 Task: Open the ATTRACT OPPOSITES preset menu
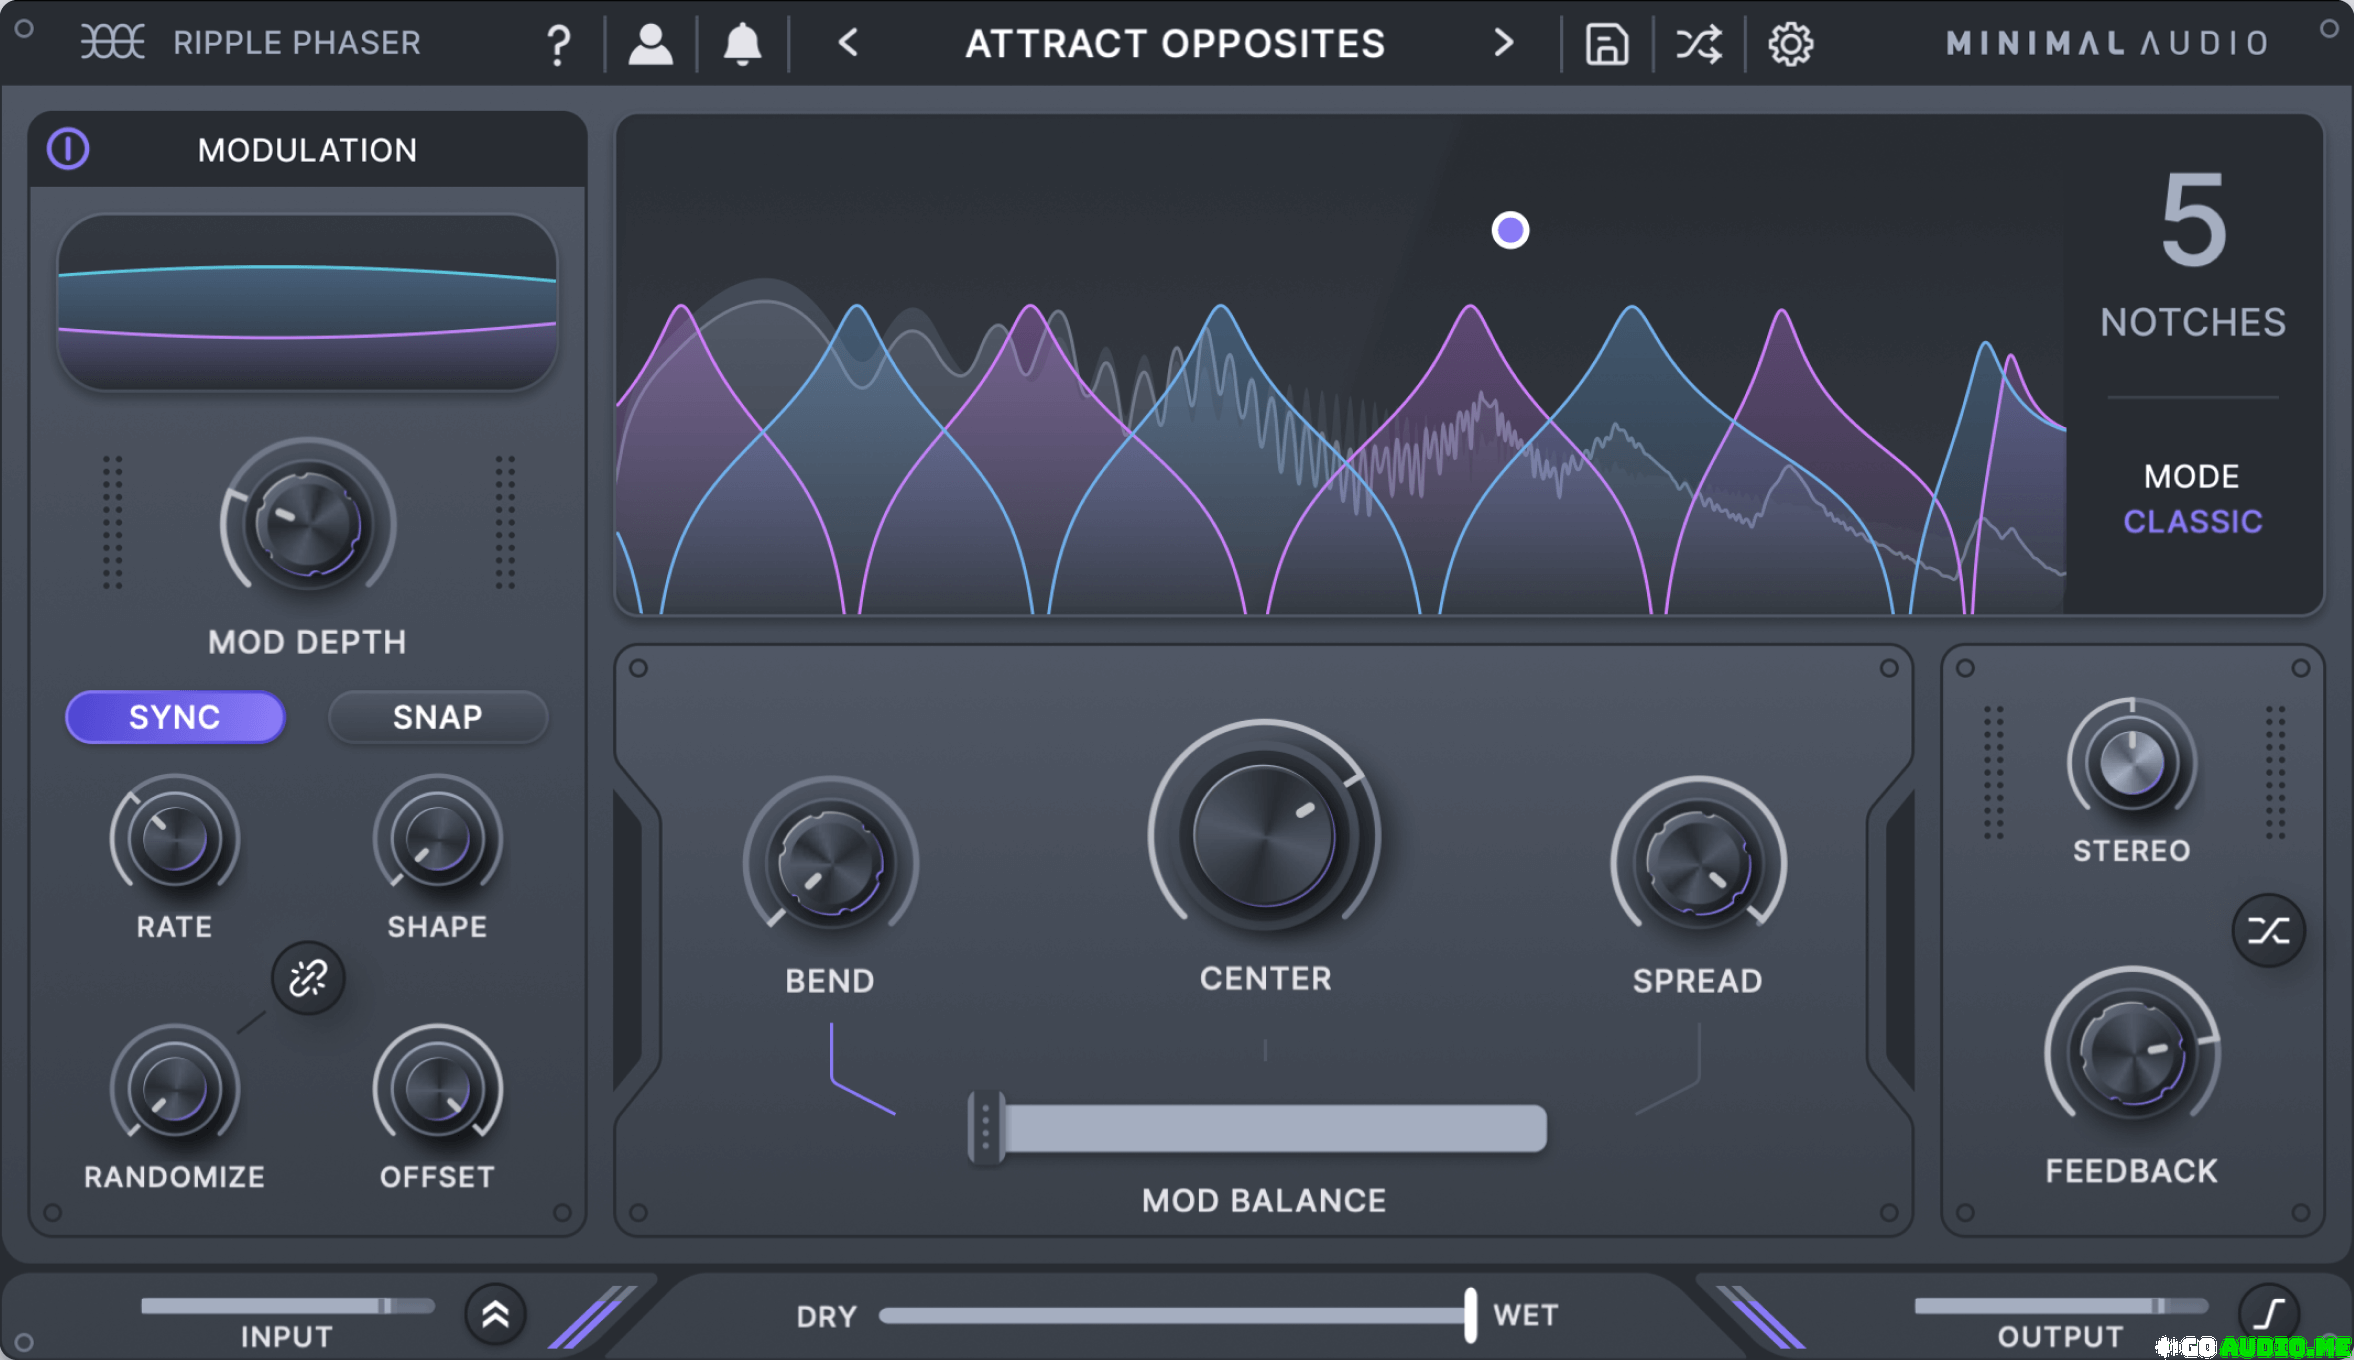1175,44
